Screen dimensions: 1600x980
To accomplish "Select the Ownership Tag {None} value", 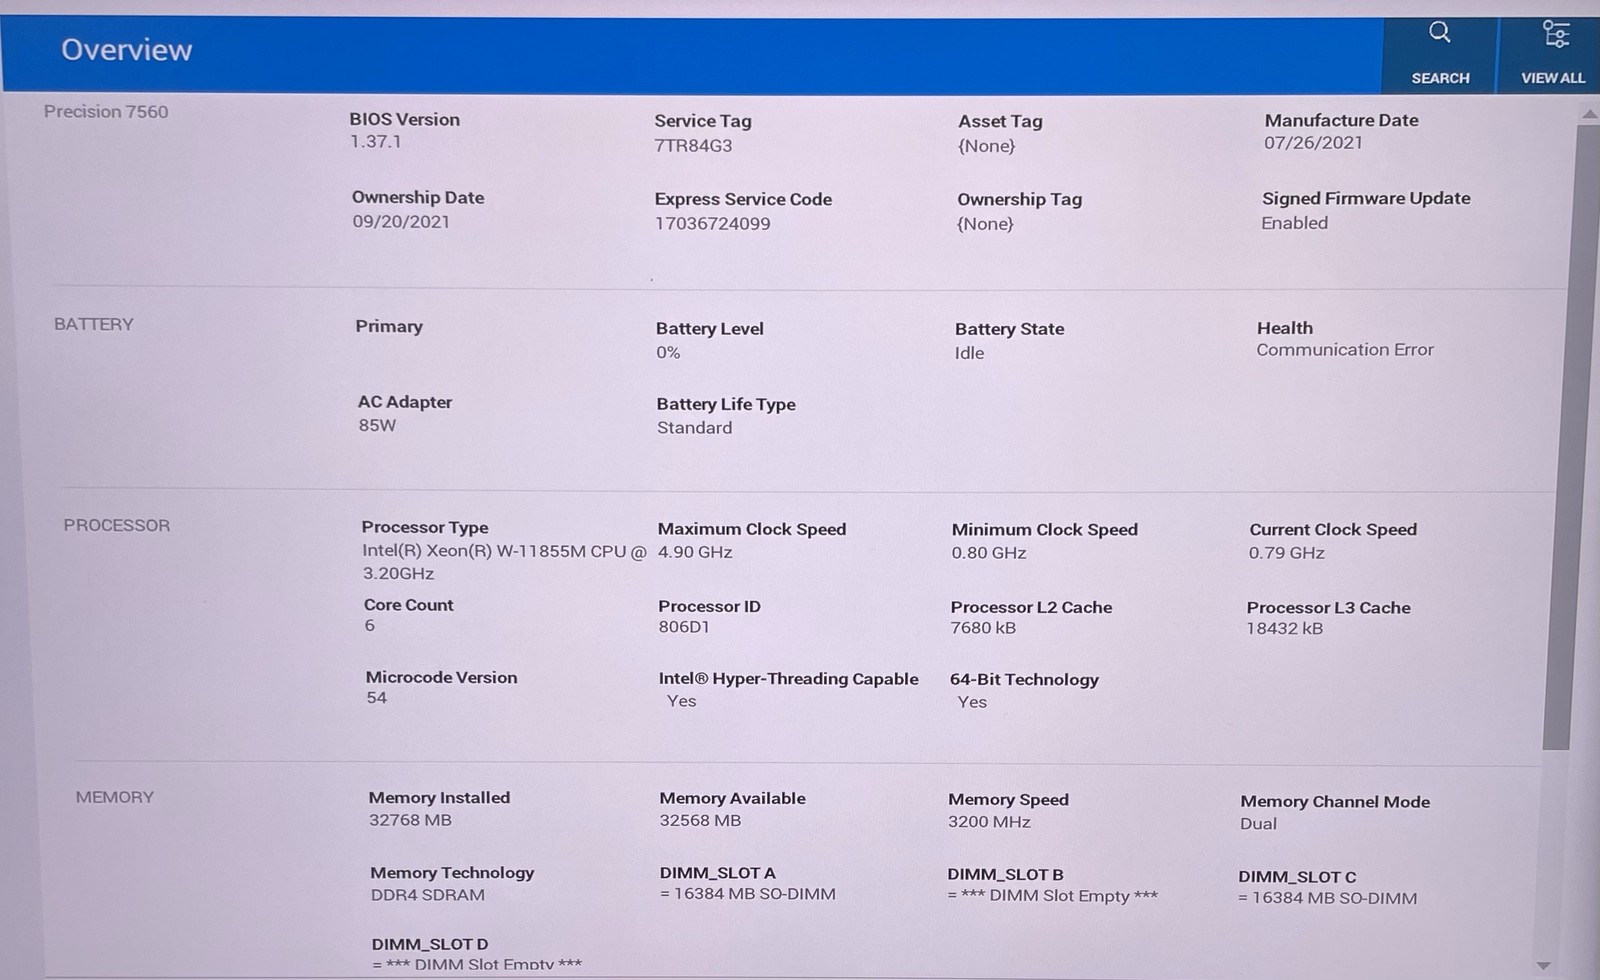I will [x=985, y=224].
